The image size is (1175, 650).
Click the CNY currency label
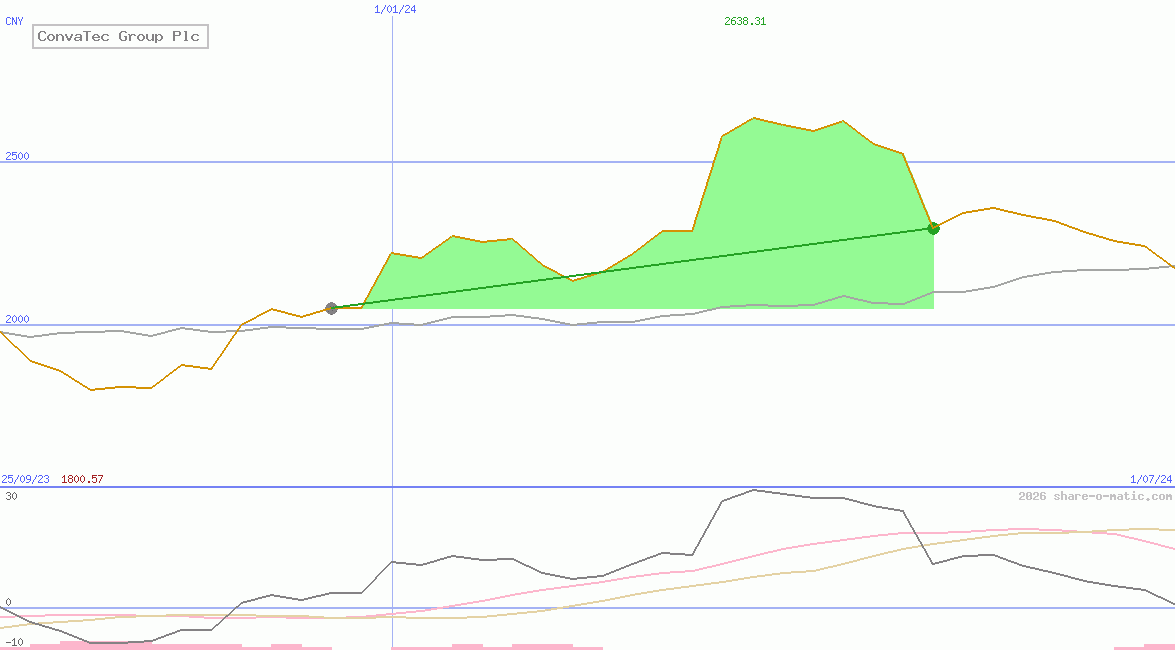(x=14, y=21)
